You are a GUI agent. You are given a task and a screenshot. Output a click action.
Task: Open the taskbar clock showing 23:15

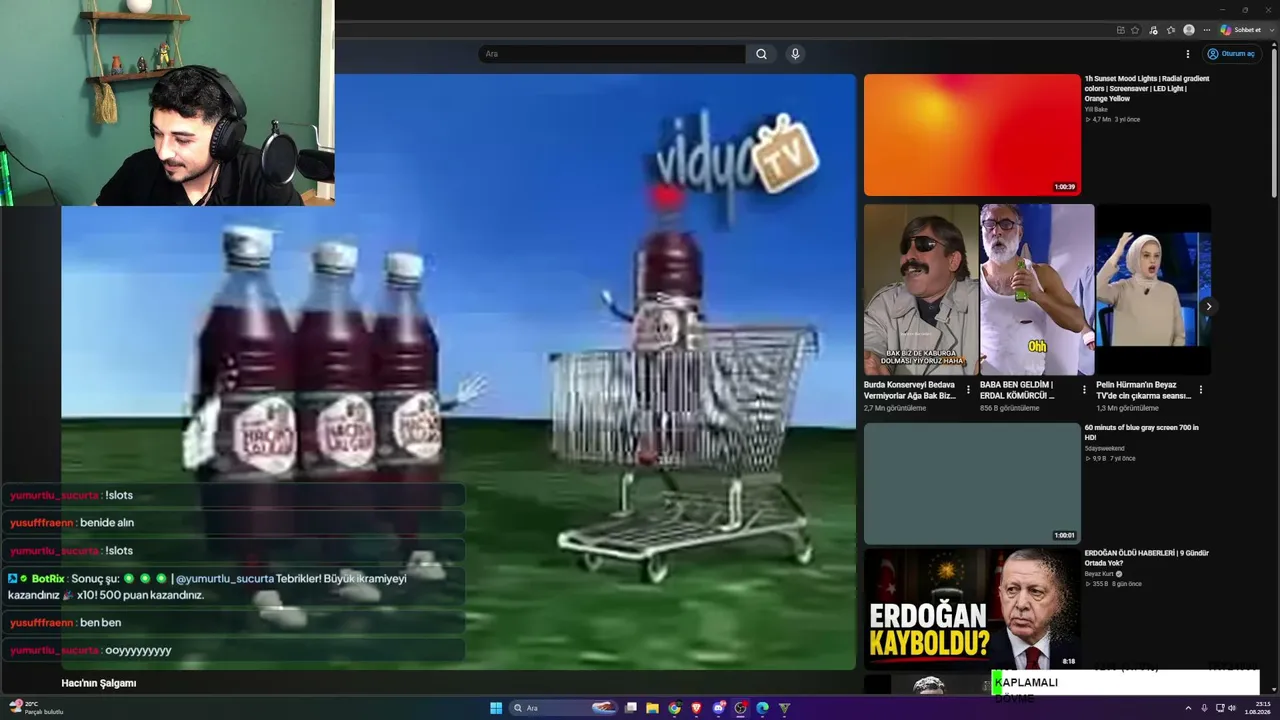click(1256, 708)
